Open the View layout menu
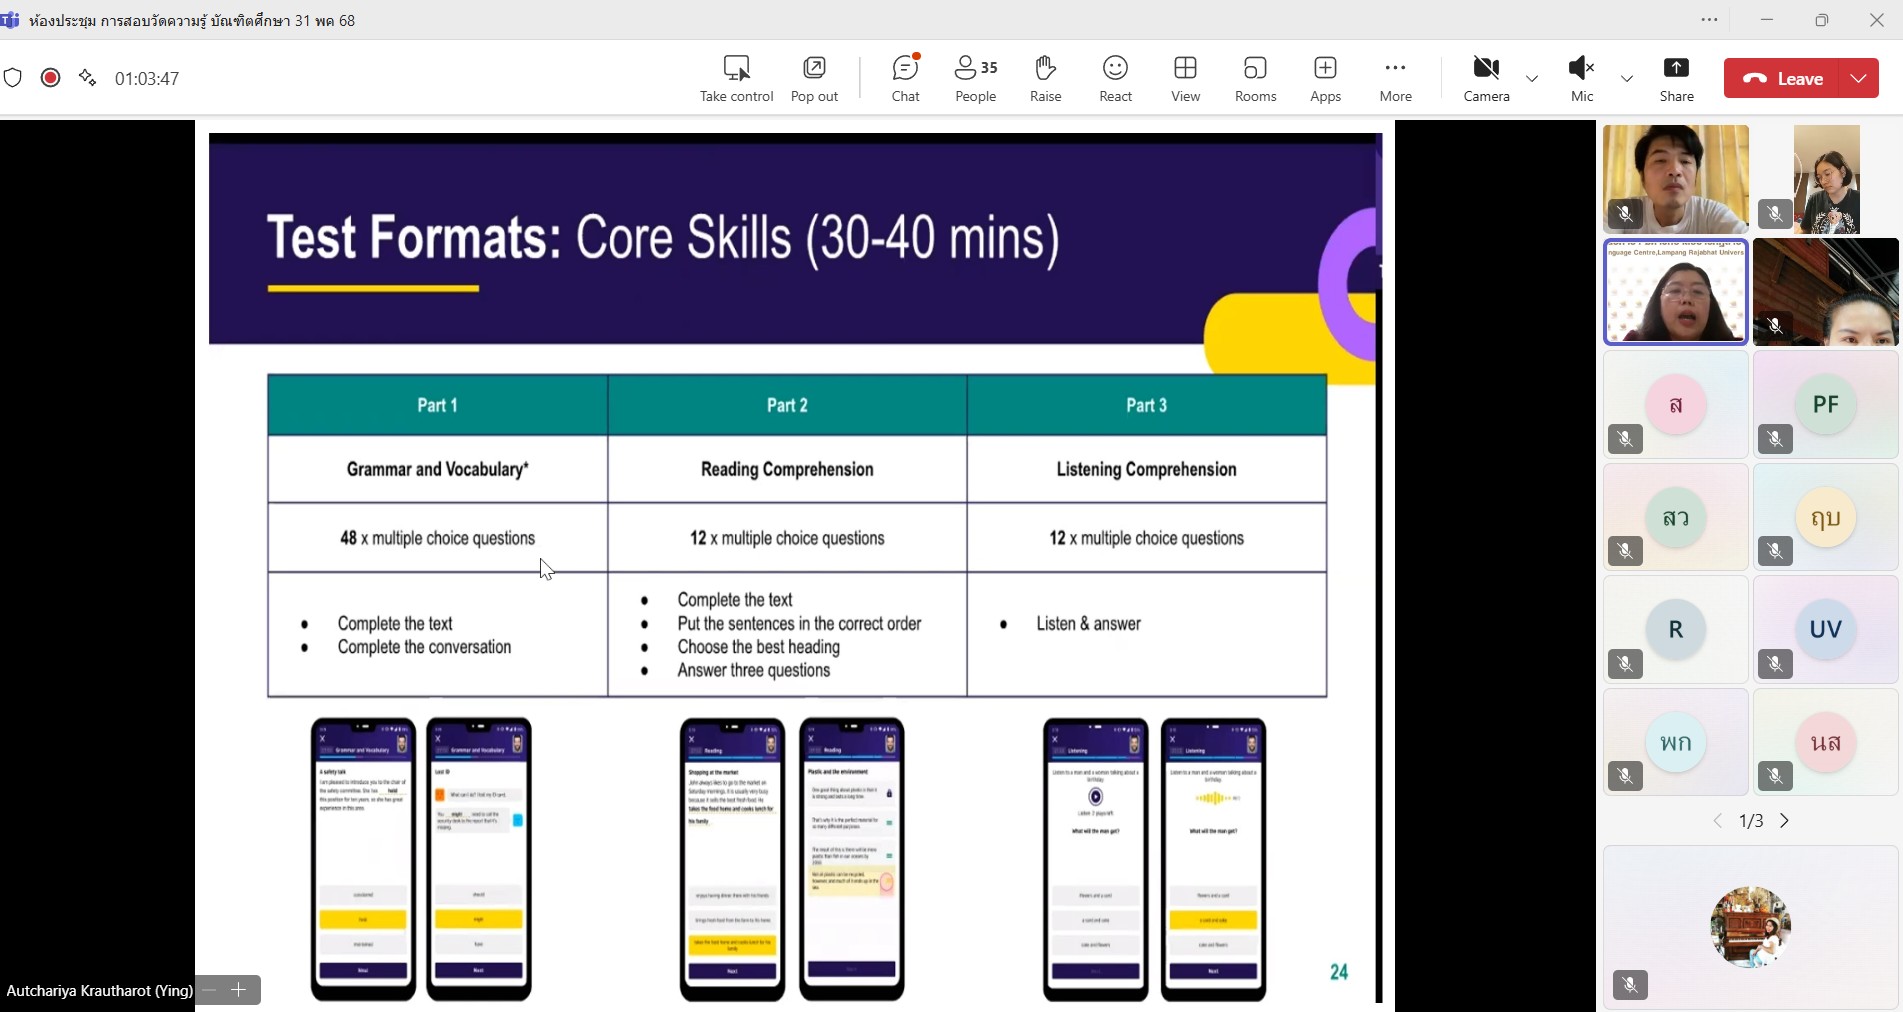The height and width of the screenshot is (1012, 1903). pos(1185,78)
